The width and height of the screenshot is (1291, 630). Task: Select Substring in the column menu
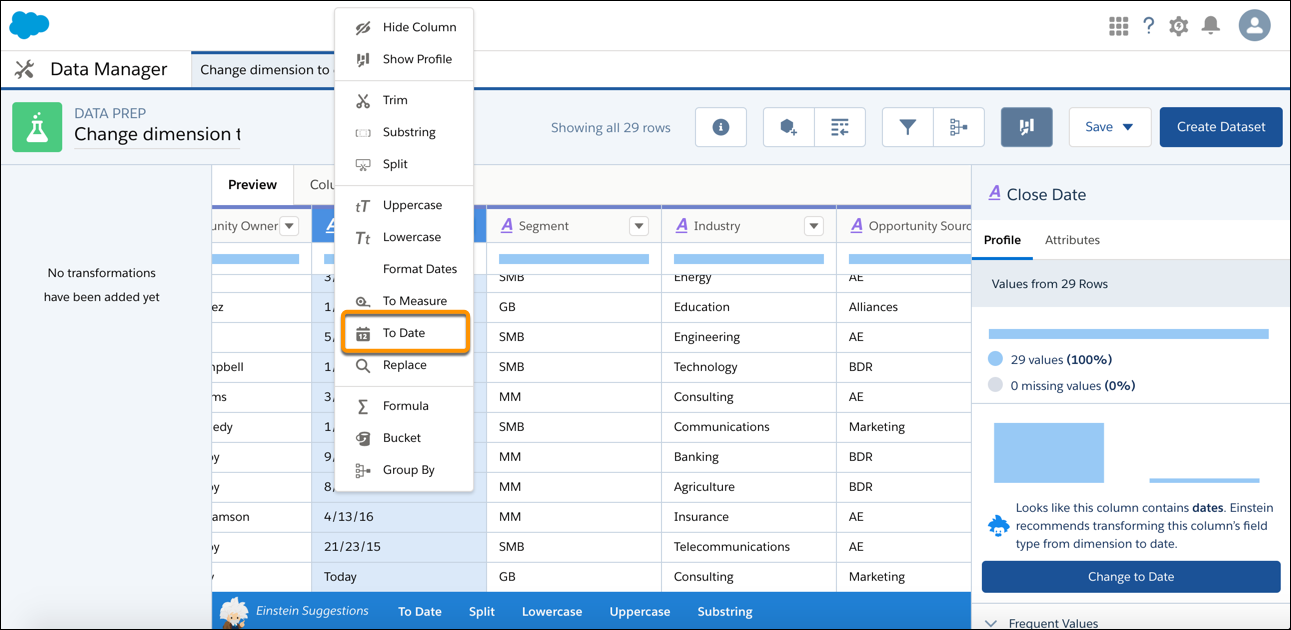[x=404, y=132]
